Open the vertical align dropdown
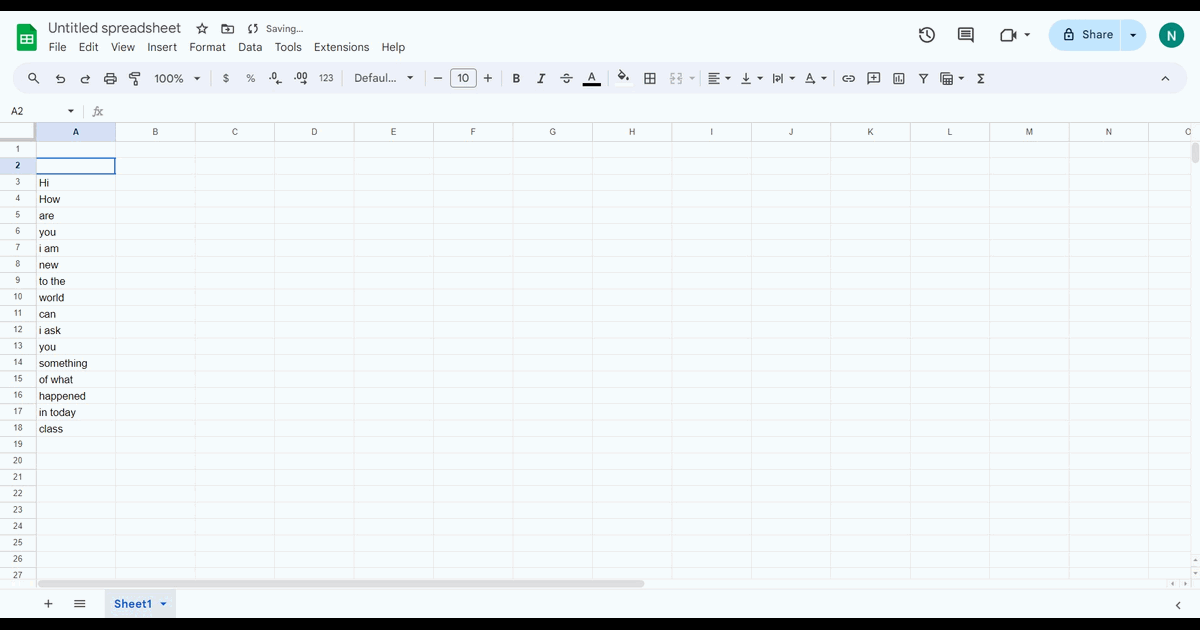Image resolution: width=1200 pixels, height=630 pixels. (751, 78)
